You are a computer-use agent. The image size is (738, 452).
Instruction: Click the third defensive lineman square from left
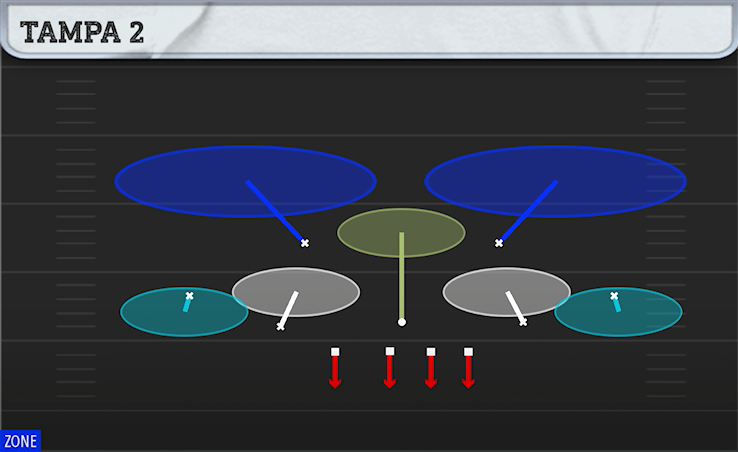click(431, 352)
